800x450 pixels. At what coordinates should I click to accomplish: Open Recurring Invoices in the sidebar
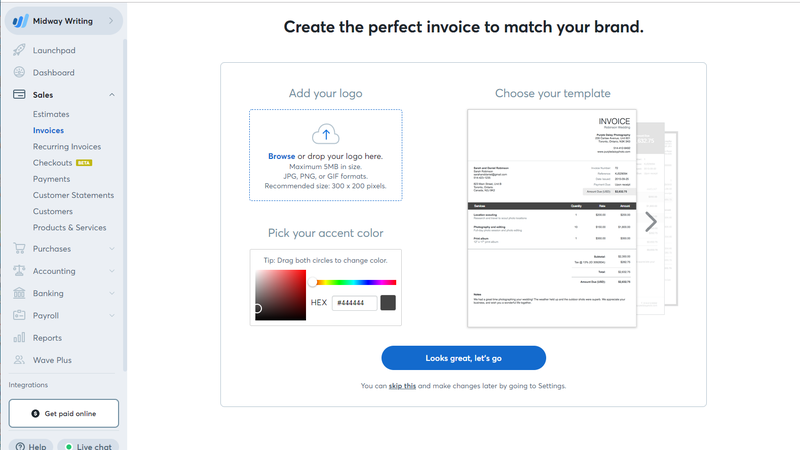[67, 146]
